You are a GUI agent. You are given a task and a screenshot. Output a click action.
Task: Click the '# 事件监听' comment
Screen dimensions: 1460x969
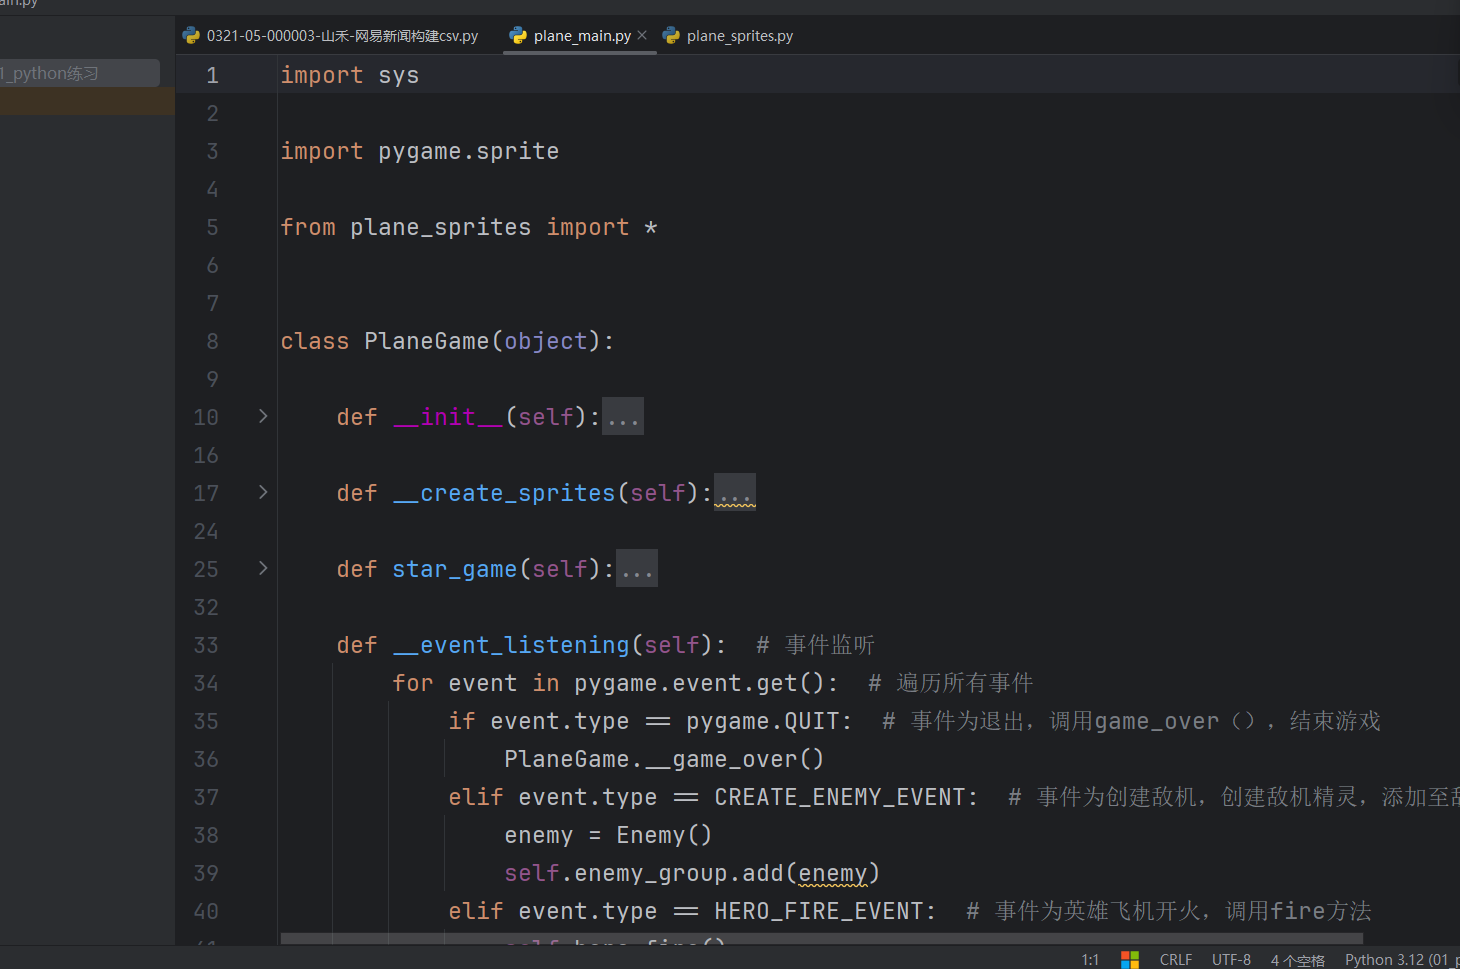(815, 645)
